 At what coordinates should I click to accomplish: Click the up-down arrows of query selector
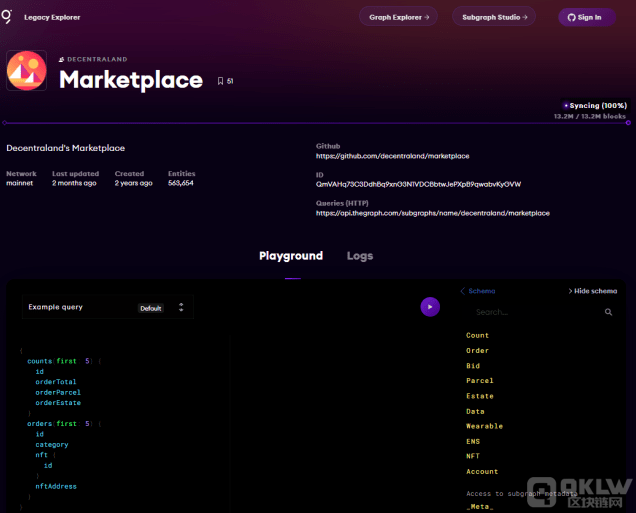coord(181,307)
